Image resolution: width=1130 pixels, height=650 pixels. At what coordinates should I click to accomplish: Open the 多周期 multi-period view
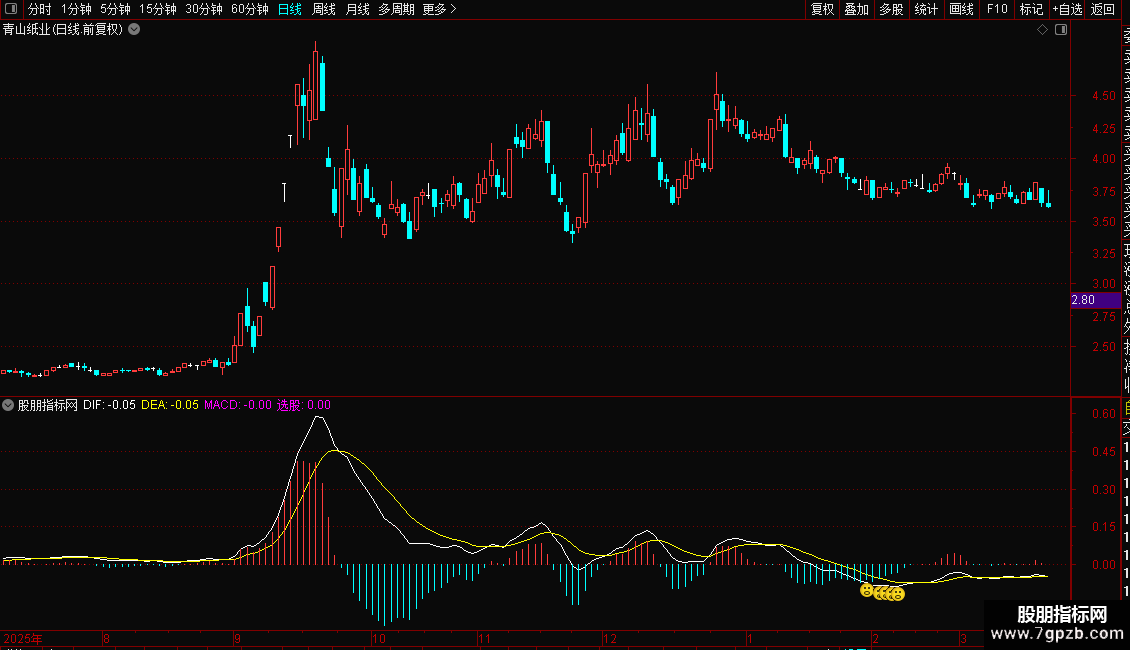pyautogui.click(x=396, y=9)
